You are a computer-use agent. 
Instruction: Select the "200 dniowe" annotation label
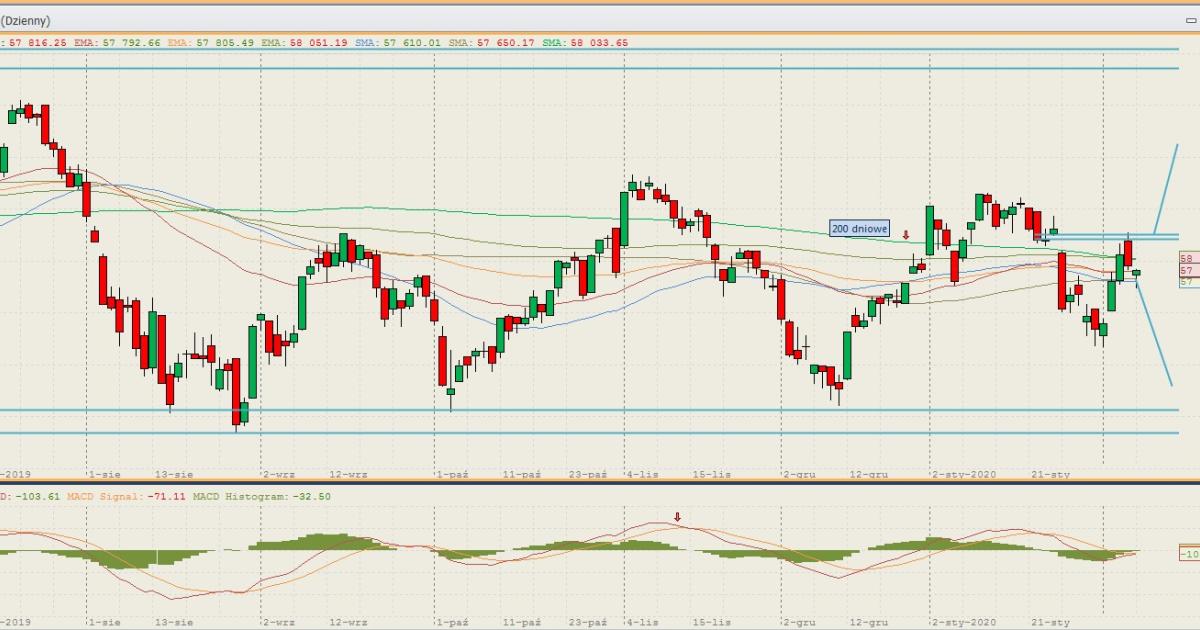[x=859, y=229]
